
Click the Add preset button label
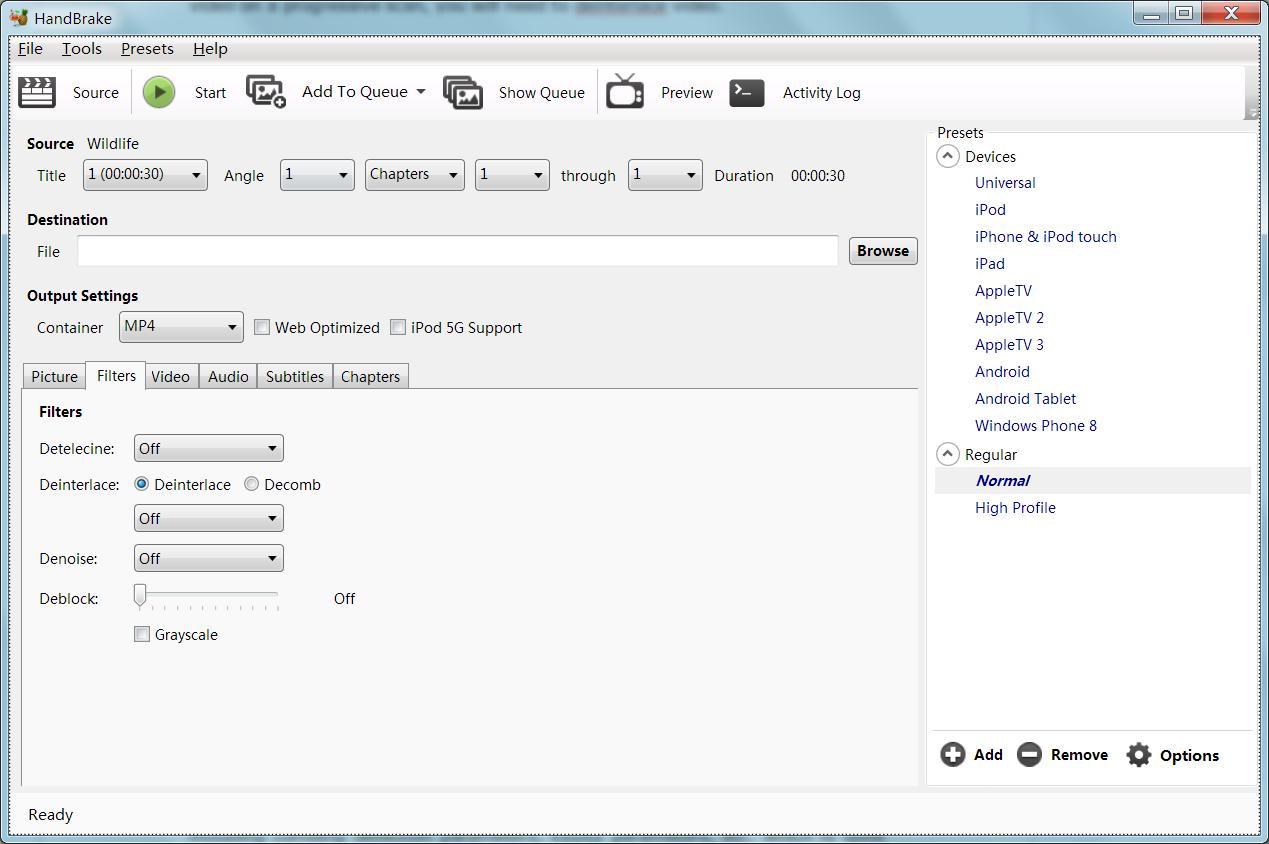point(988,755)
